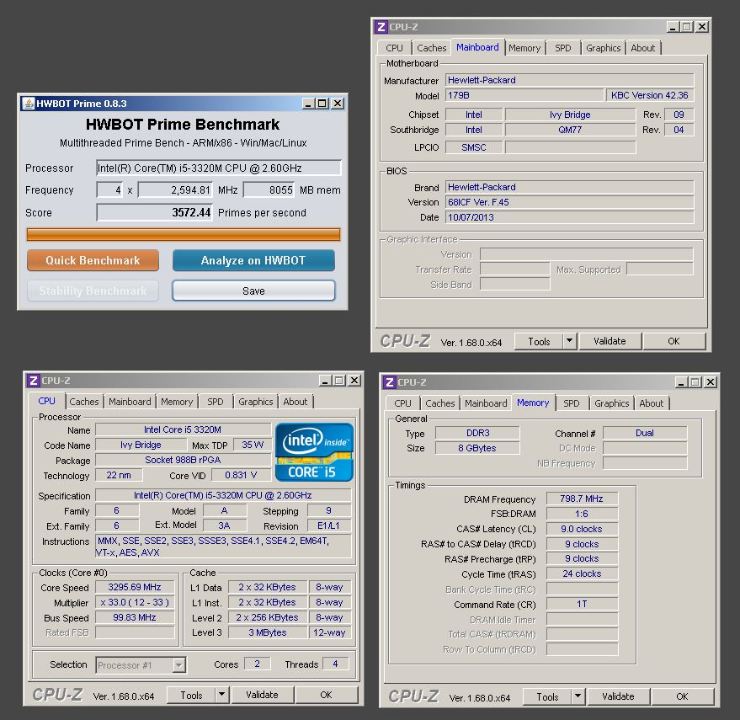Open SPD tab in Memory window

coord(571,403)
